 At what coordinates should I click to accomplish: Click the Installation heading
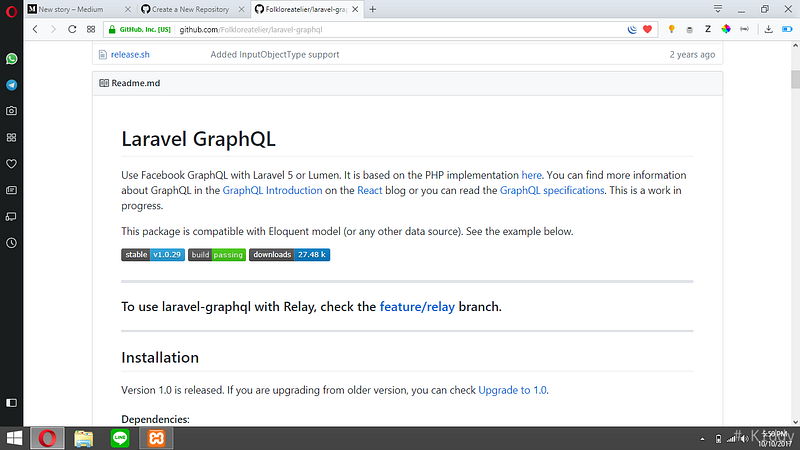click(x=160, y=358)
